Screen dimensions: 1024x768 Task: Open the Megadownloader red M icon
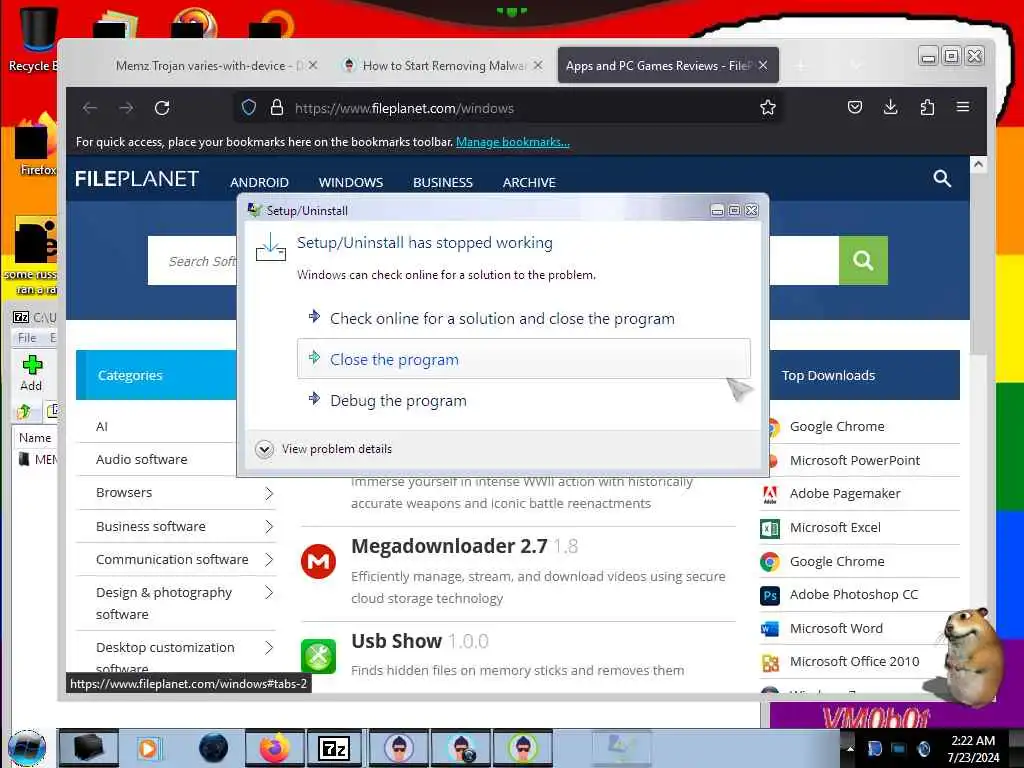coord(318,561)
